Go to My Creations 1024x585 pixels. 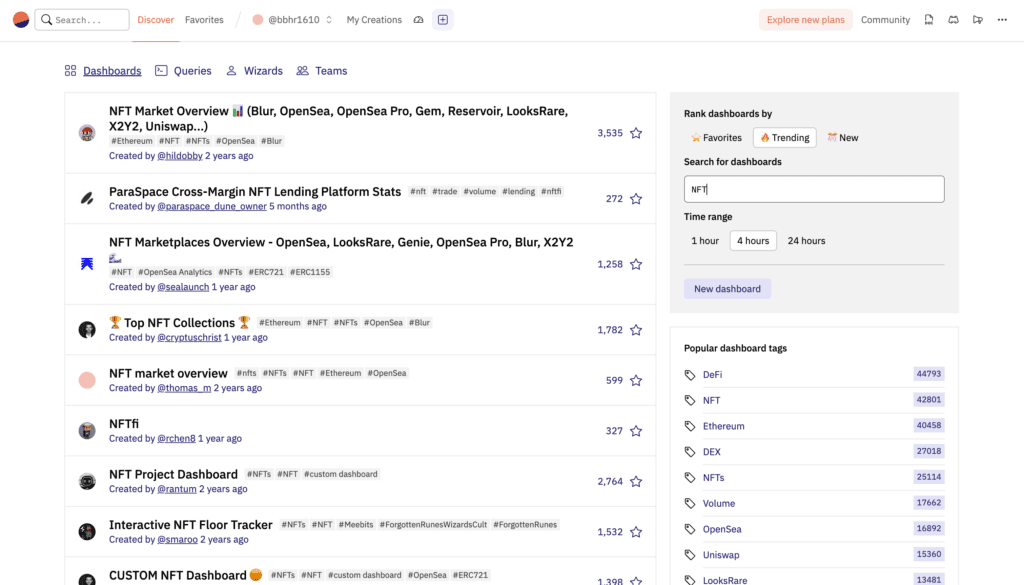374,20
